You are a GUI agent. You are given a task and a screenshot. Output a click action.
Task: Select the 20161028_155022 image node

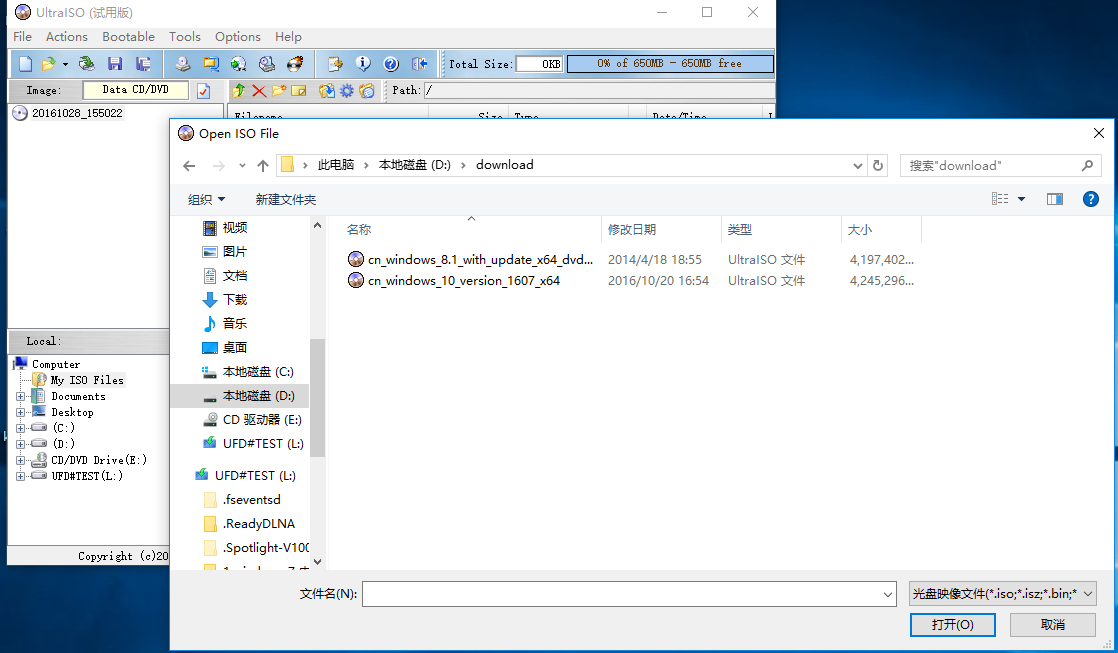pyautogui.click(x=77, y=113)
